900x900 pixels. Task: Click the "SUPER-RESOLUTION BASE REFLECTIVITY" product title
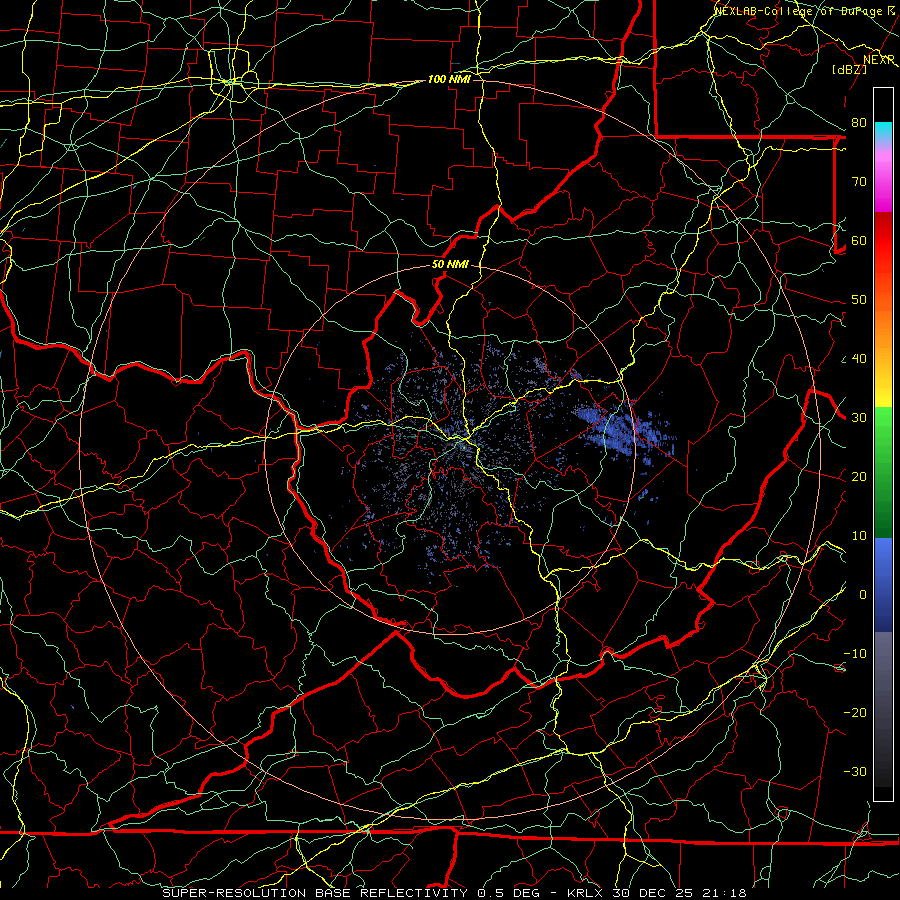[315, 893]
